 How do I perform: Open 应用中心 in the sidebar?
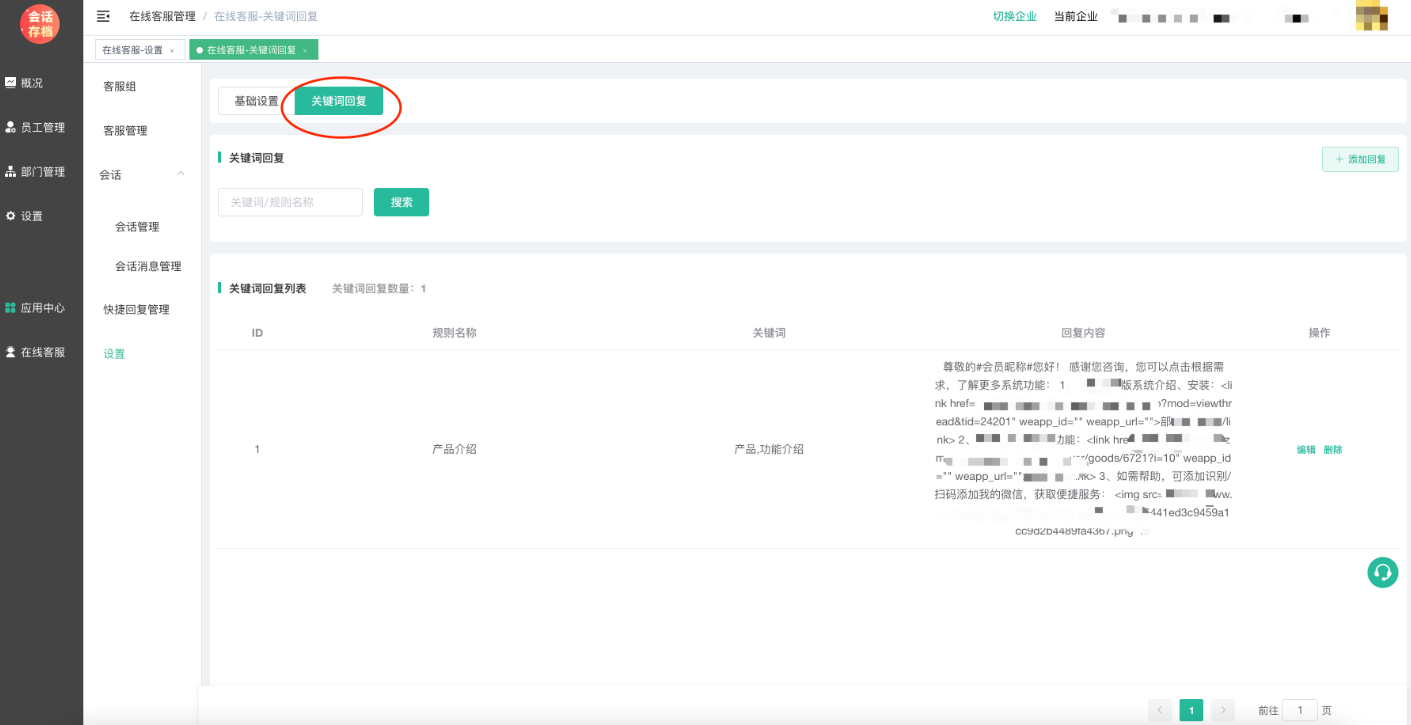(x=35, y=308)
